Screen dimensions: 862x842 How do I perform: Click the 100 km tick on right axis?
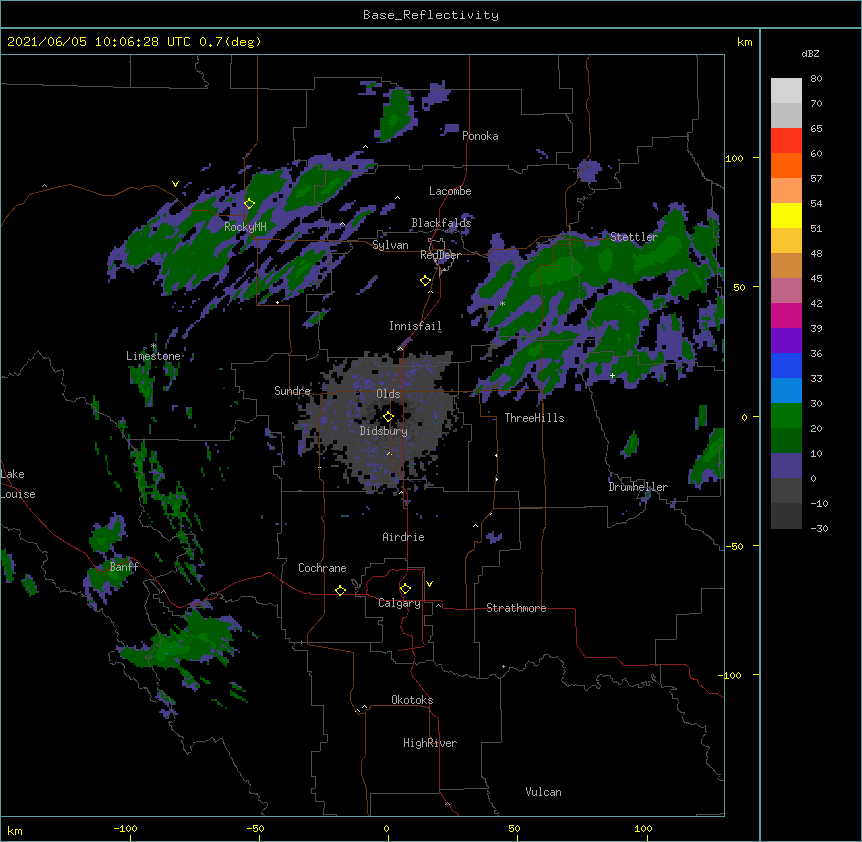click(734, 158)
